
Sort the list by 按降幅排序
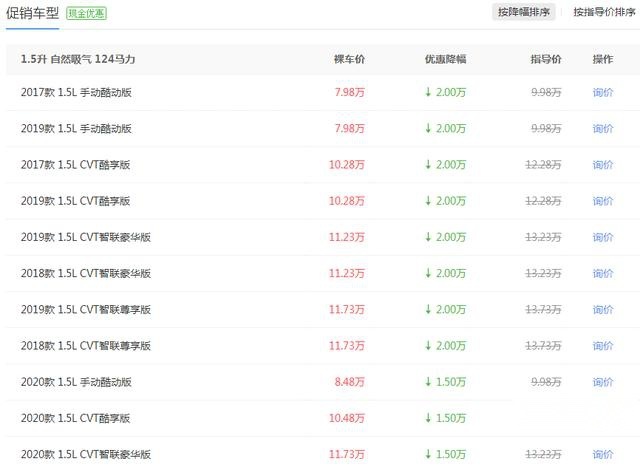[524, 12]
